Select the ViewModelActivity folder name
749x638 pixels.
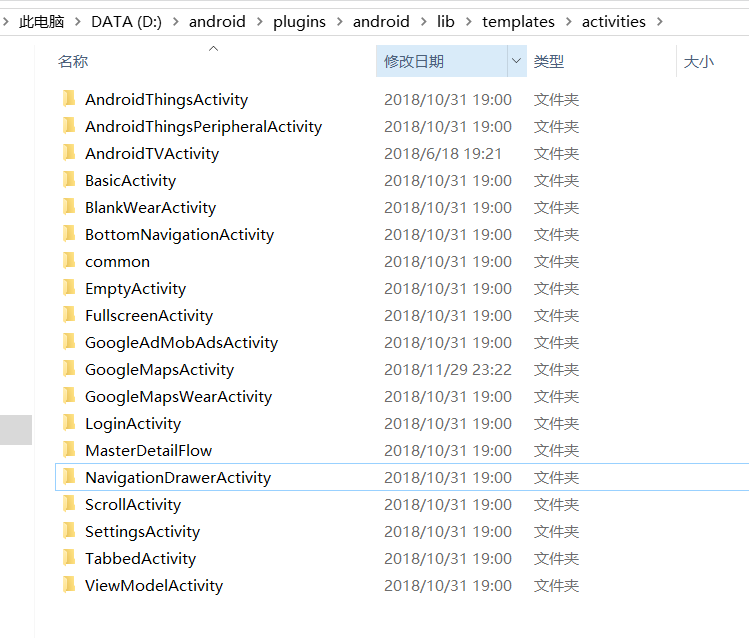[x=154, y=585]
